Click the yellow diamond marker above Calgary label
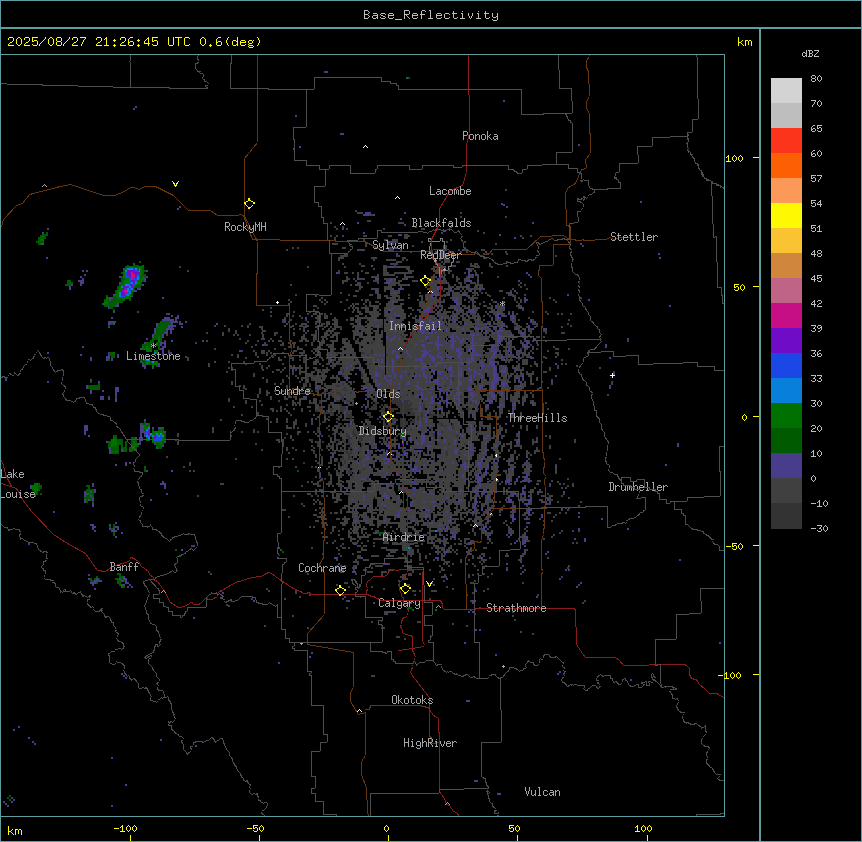Viewport: 862px width, 842px height. click(405, 589)
